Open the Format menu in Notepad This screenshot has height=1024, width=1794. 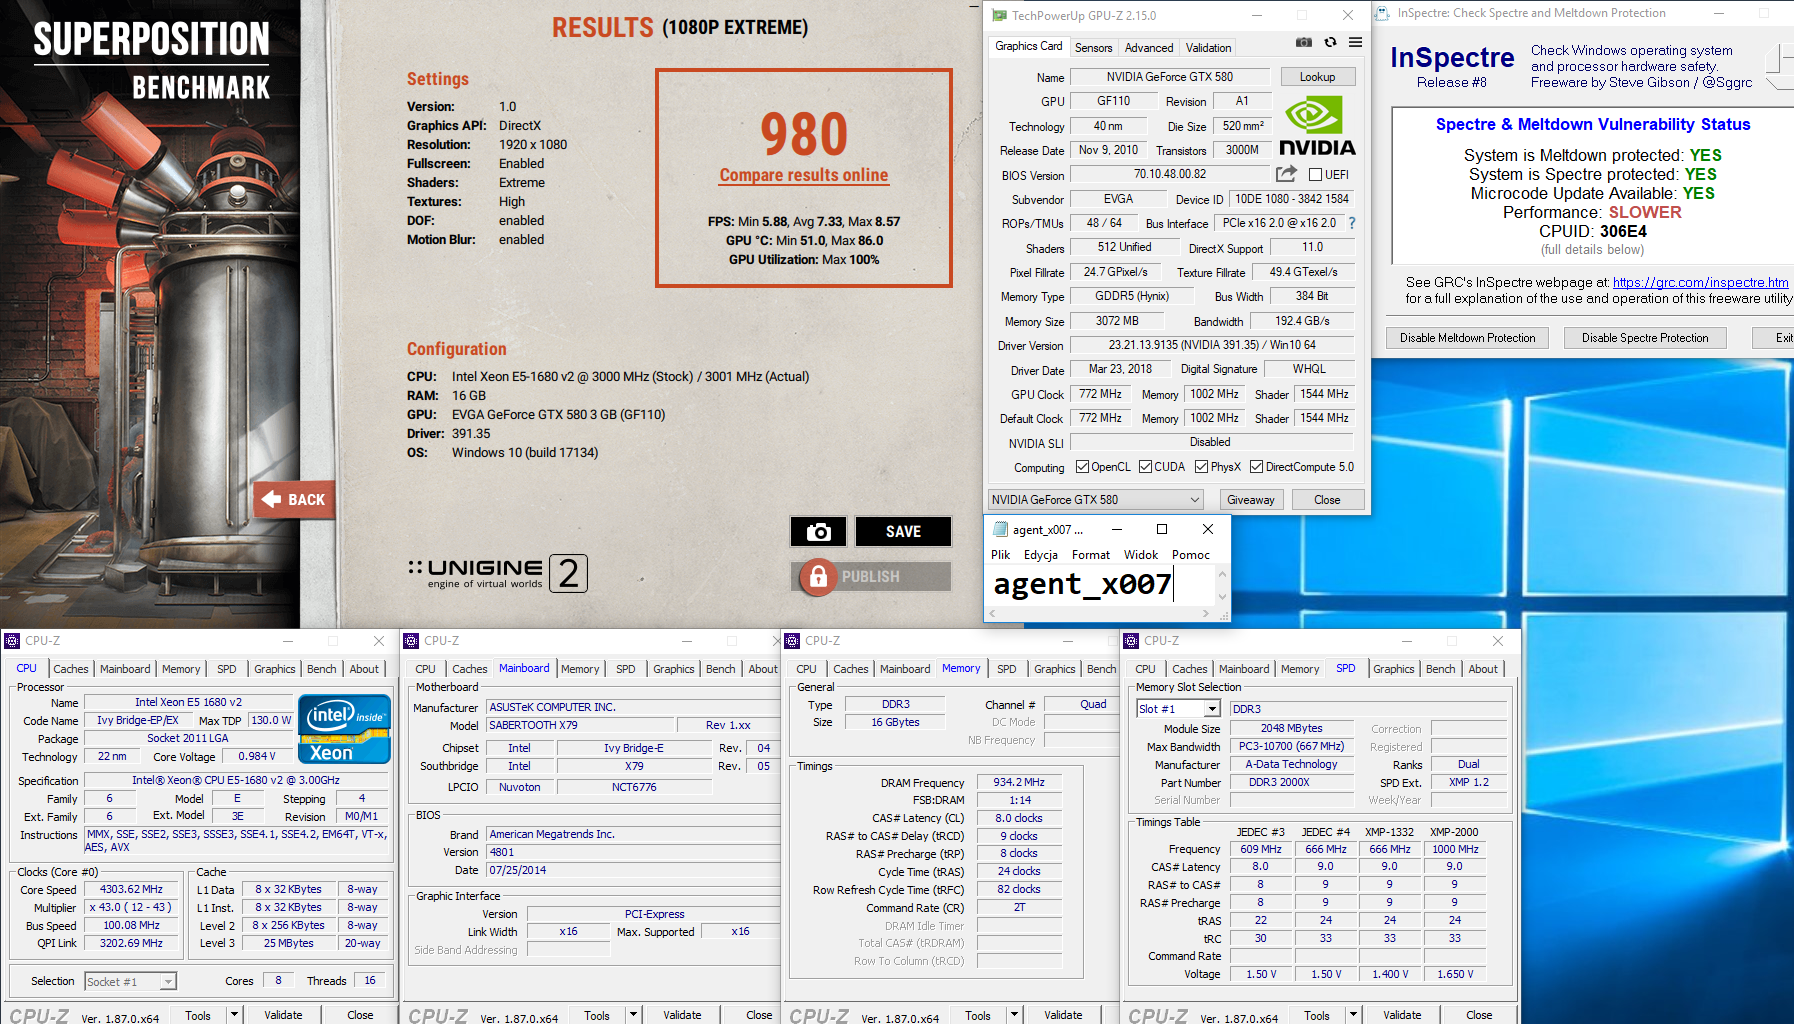[x=1090, y=555]
